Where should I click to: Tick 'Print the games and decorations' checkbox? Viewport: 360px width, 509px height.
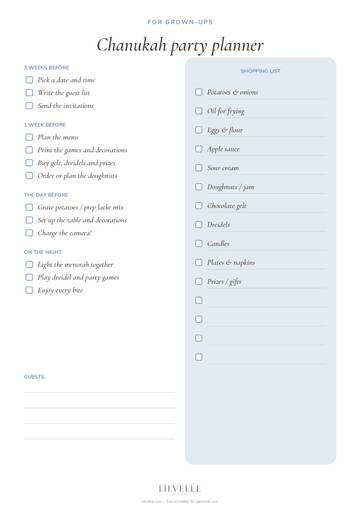tap(29, 150)
